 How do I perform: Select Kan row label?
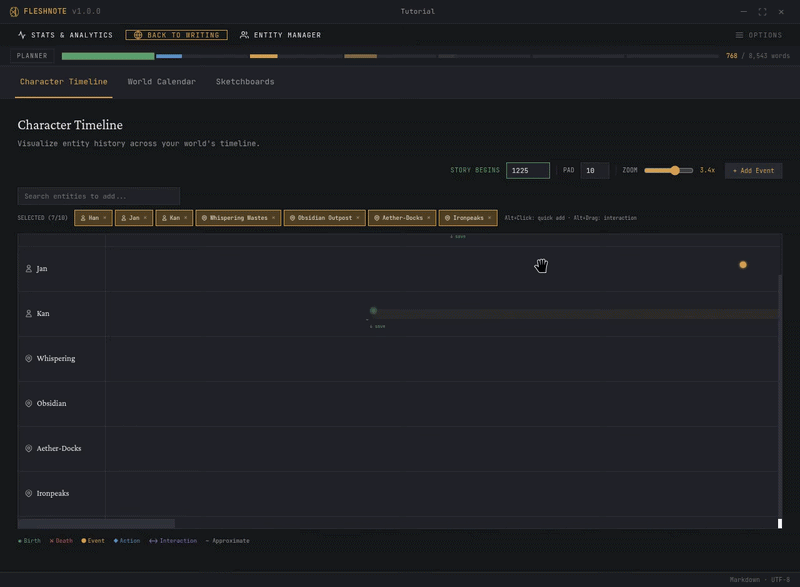point(43,314)
